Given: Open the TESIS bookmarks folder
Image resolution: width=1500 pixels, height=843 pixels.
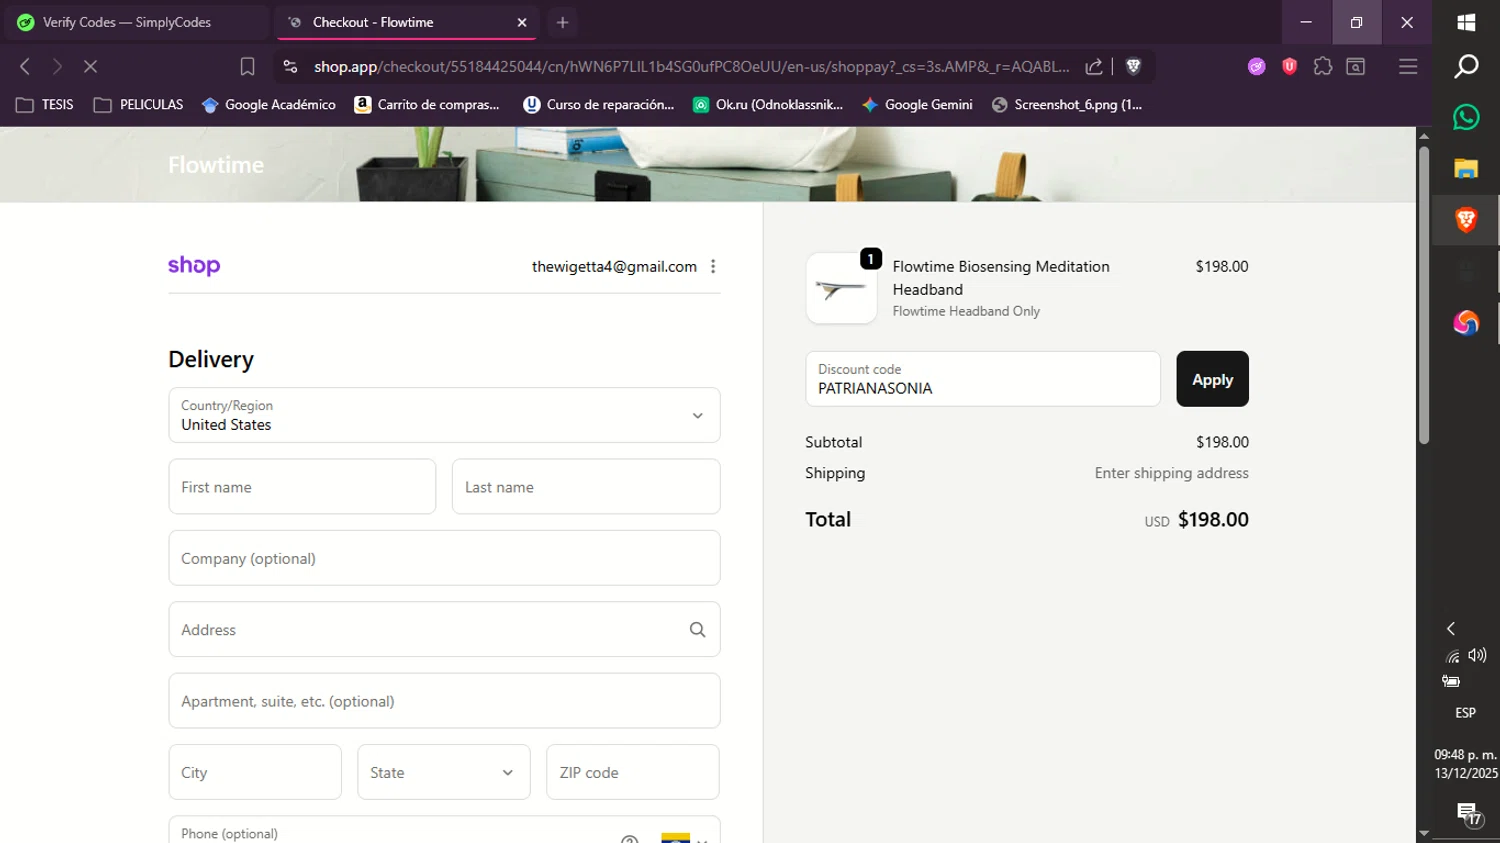Looking at the screenshot, I should (45, 104).
